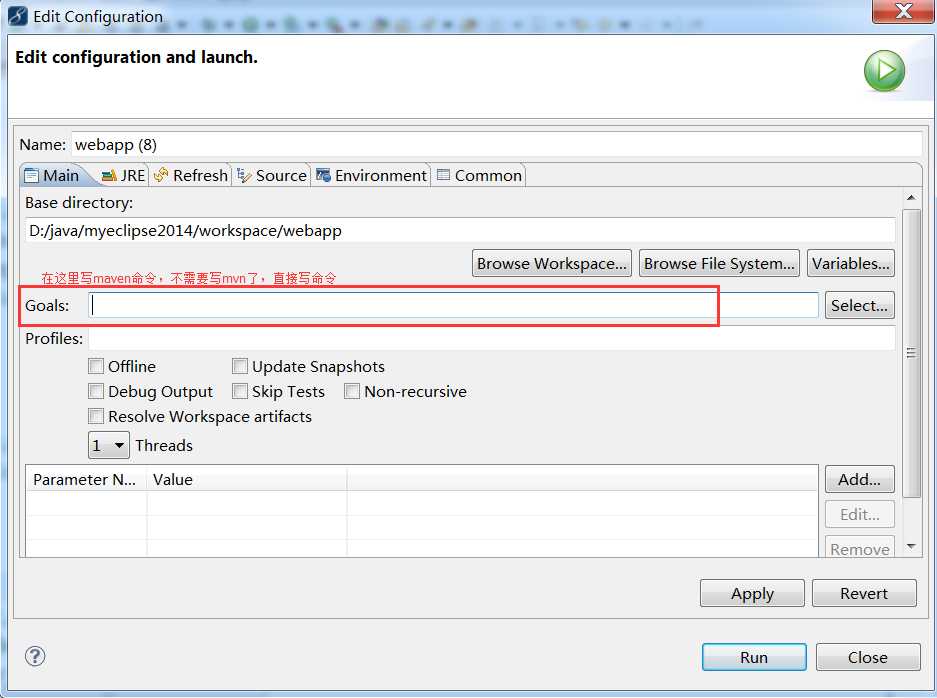
Task: Click the Profiles input field
Action: (492, 338)
